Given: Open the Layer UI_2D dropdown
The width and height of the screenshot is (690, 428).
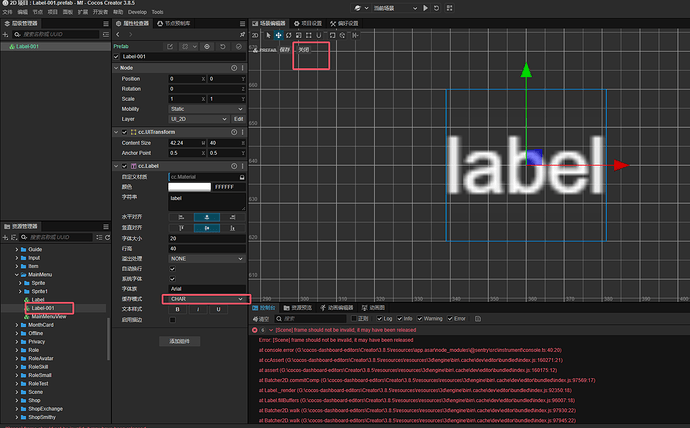Looking at the screenshot, I should click(x=199, y=119).
